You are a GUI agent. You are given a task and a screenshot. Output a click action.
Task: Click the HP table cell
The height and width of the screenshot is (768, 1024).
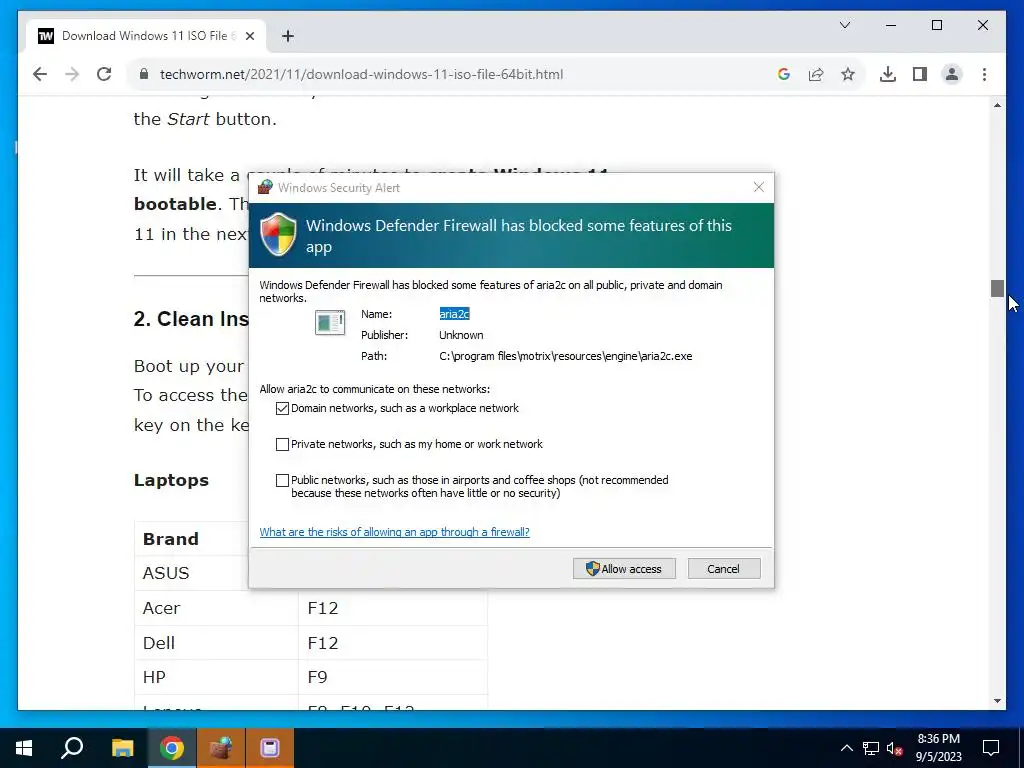point(216,677)
